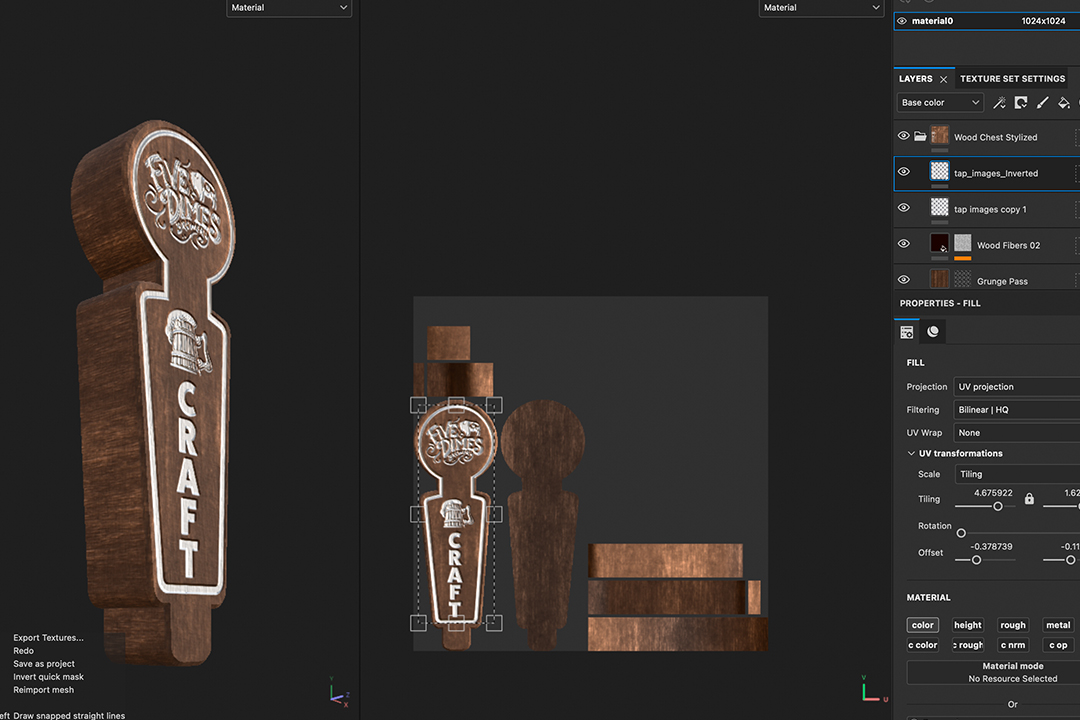Open the Fill properties tab icon

tap(906, 332)
